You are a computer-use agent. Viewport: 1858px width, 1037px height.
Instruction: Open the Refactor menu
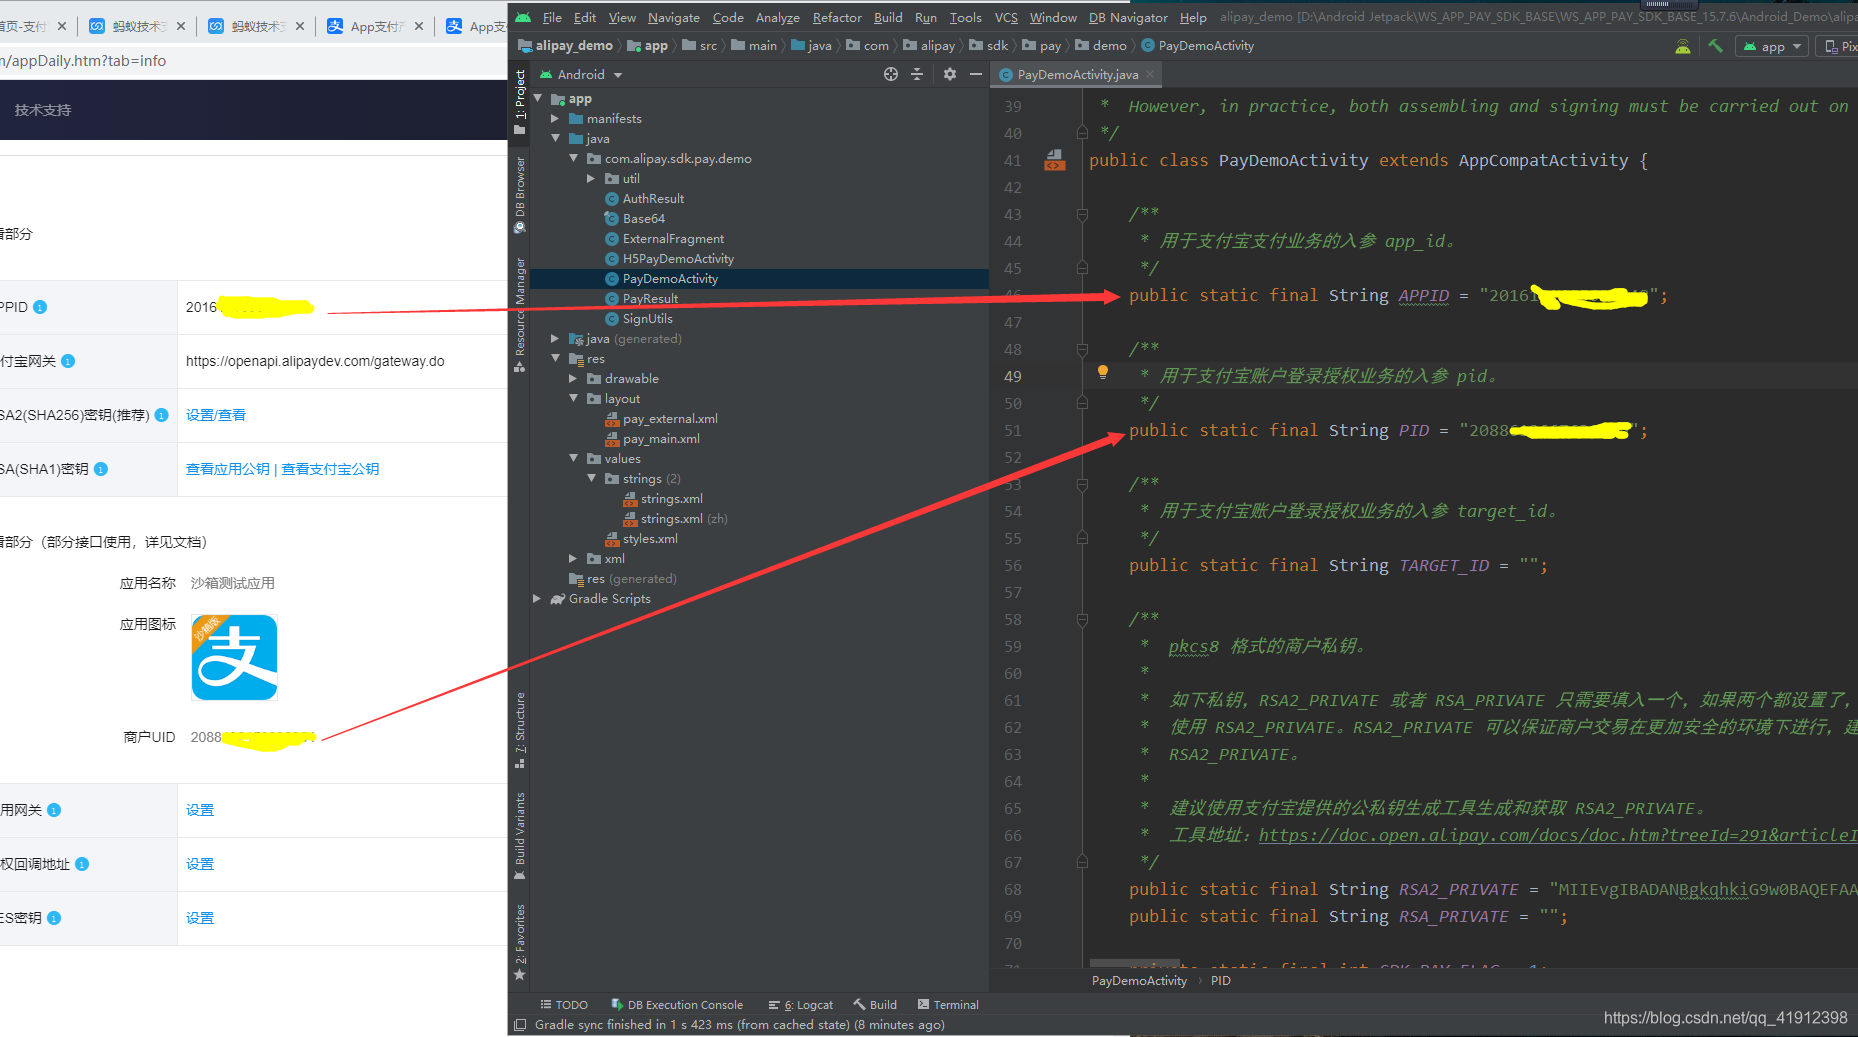point(837,17)
